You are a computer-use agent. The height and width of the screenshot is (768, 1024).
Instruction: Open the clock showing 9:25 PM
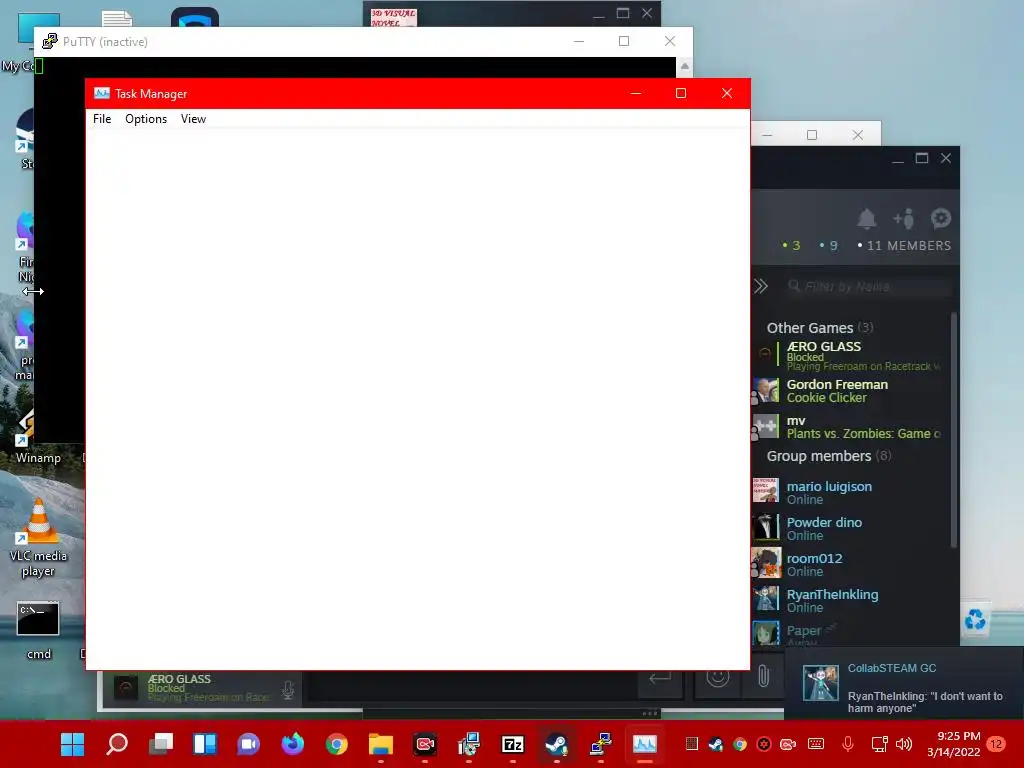point(953,744)
